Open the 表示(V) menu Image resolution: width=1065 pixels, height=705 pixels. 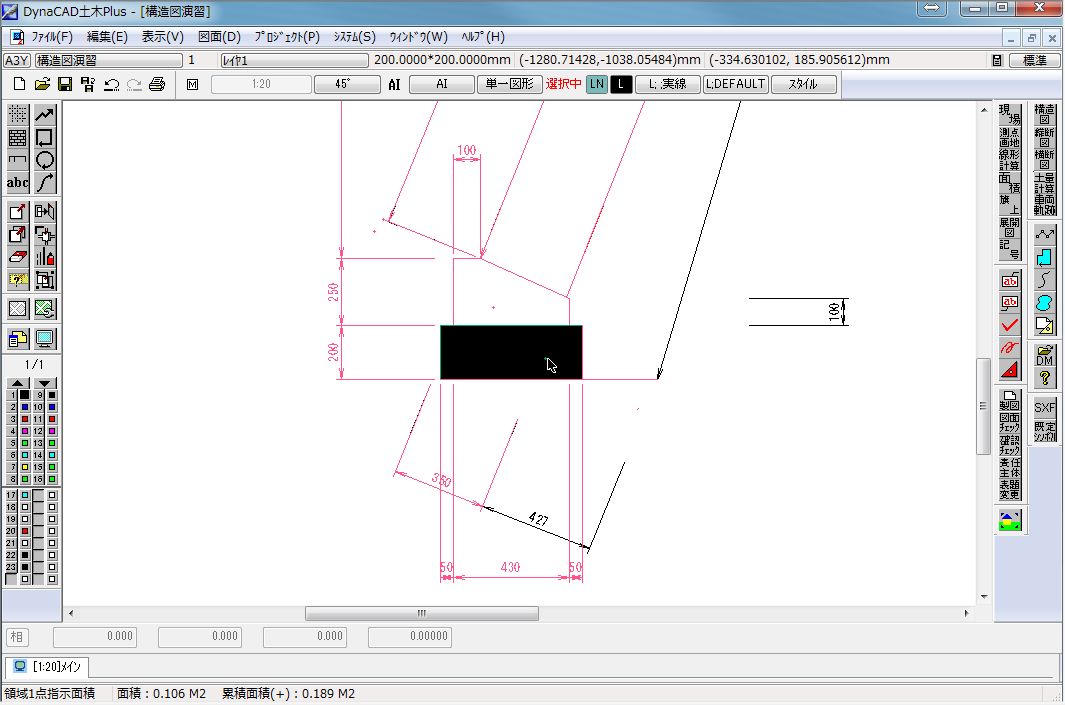click(162, 37)
